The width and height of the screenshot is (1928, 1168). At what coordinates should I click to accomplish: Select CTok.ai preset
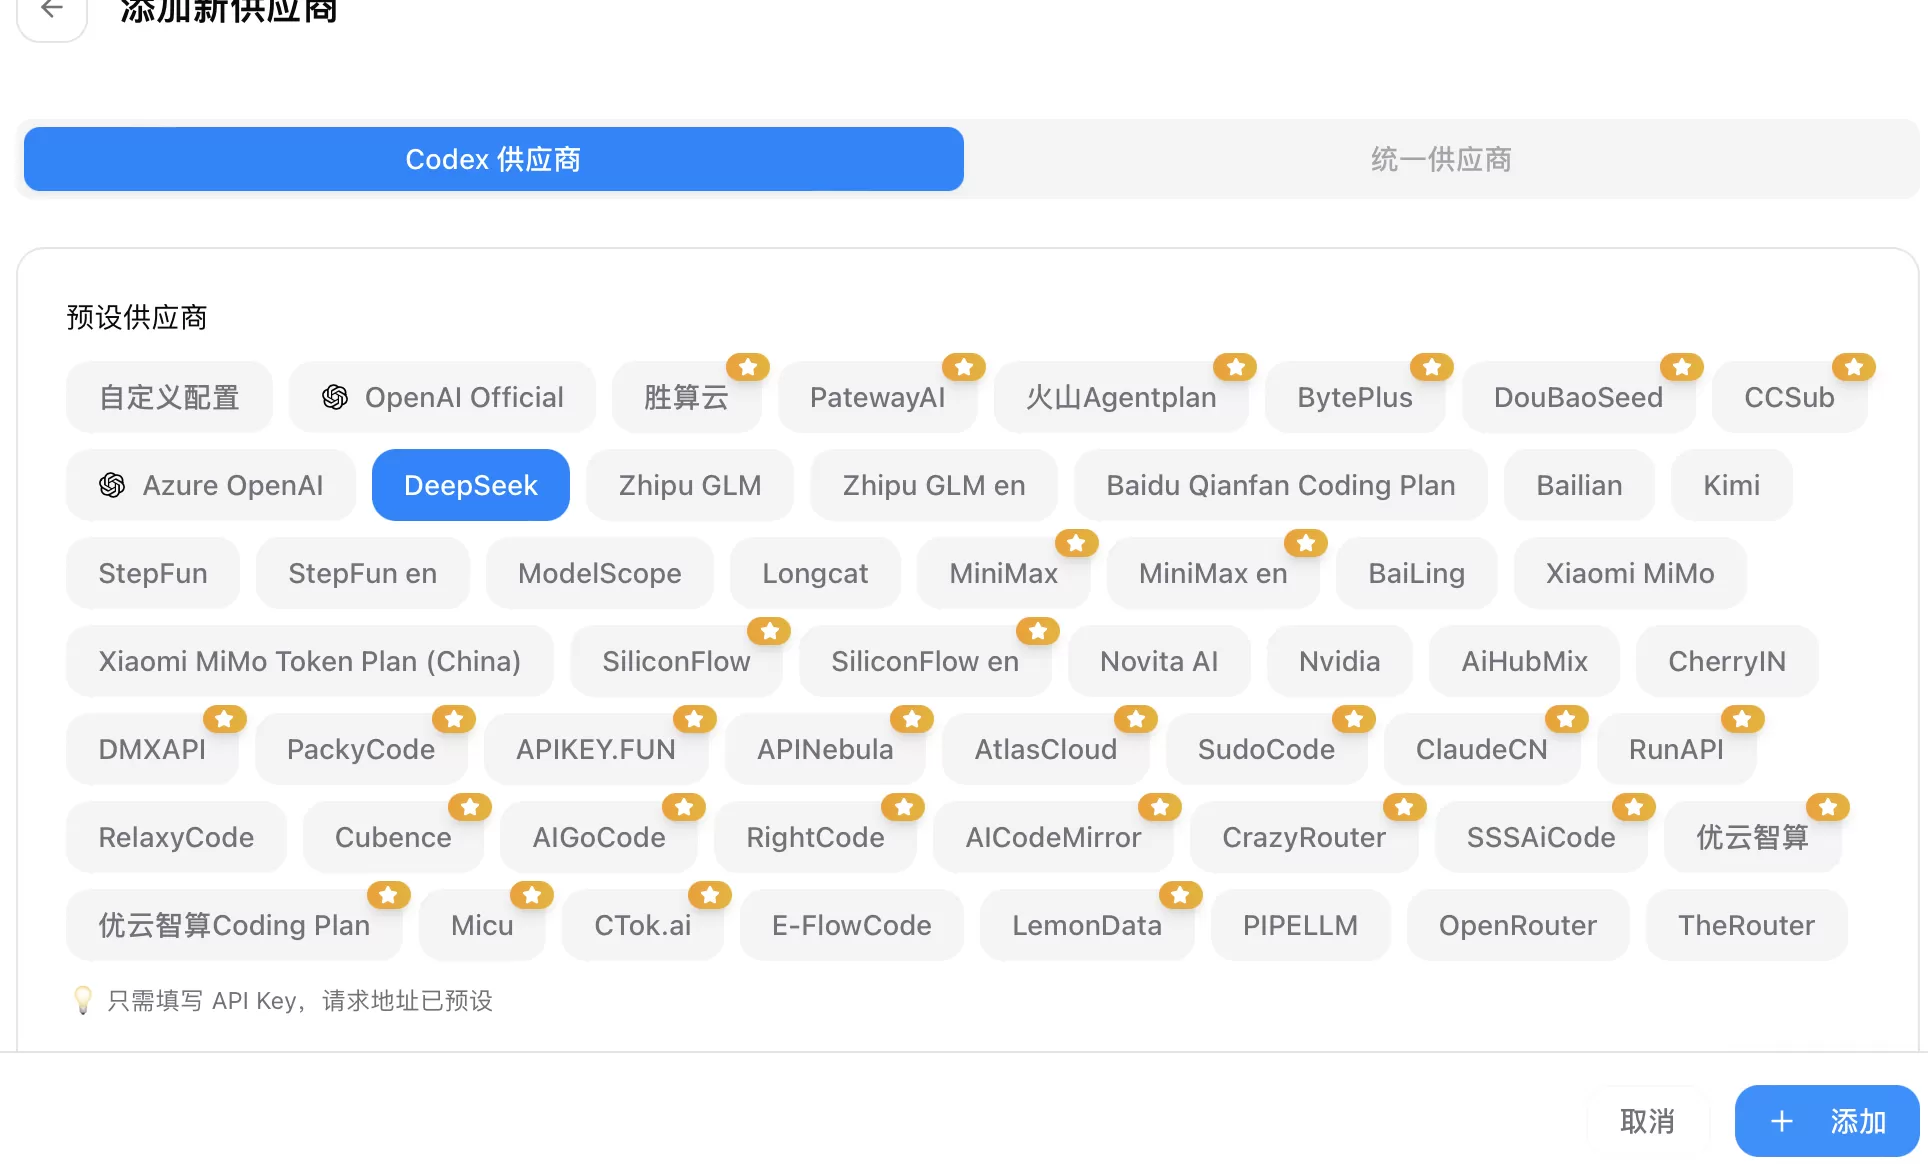click(643, 925)
